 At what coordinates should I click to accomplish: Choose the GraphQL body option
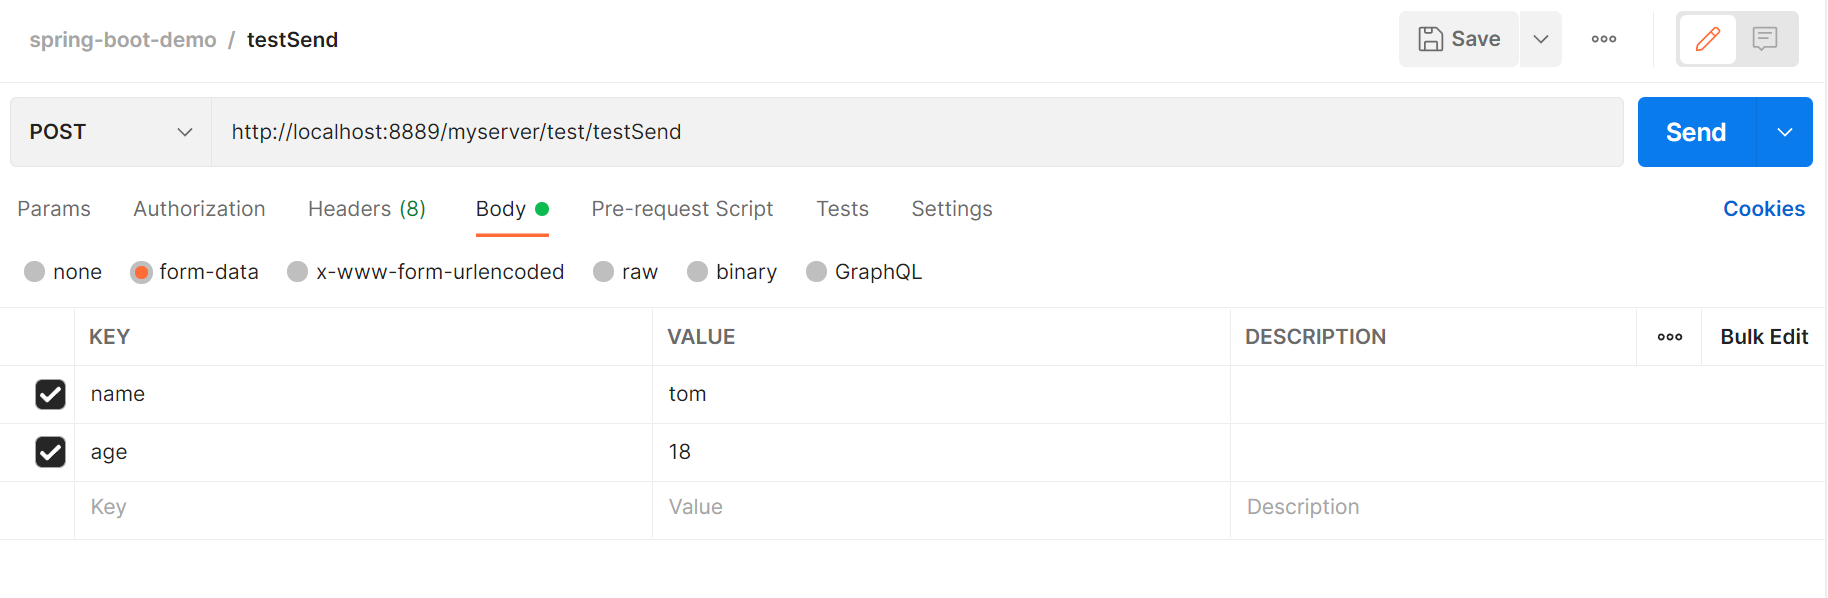(x=816, y=272)
